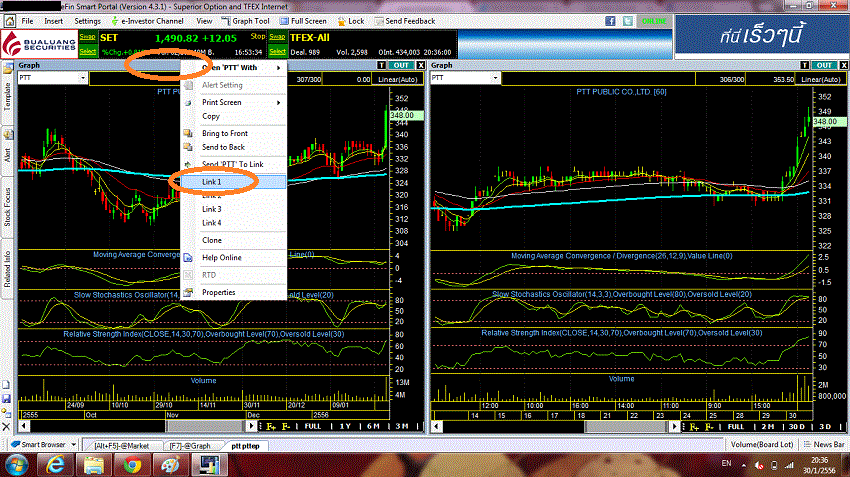Screen dimensions: 850x477
Task: Open the Settings menu
Action: point(87,21)
